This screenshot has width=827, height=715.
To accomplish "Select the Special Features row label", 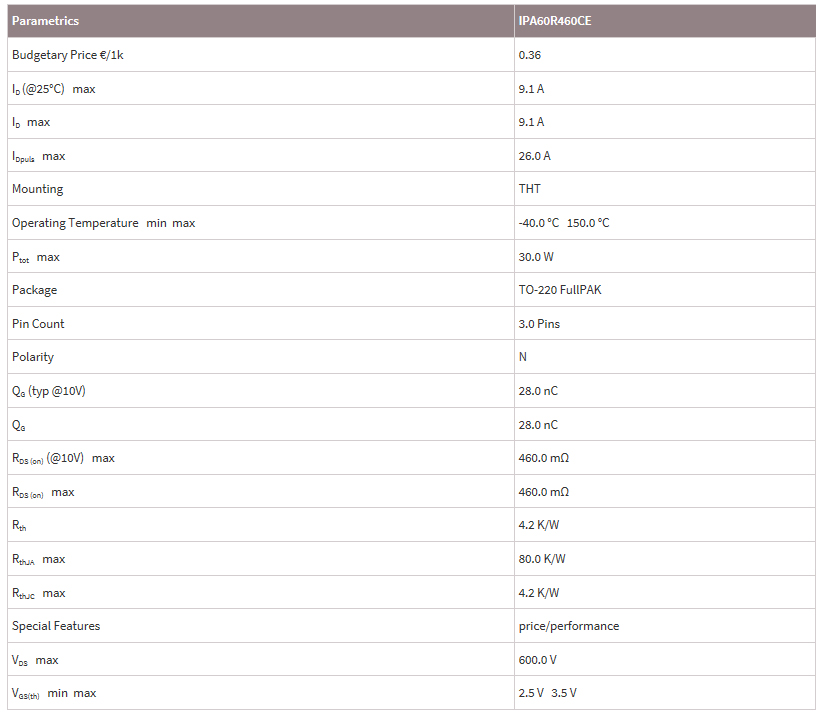I will (x=56, y=626).
